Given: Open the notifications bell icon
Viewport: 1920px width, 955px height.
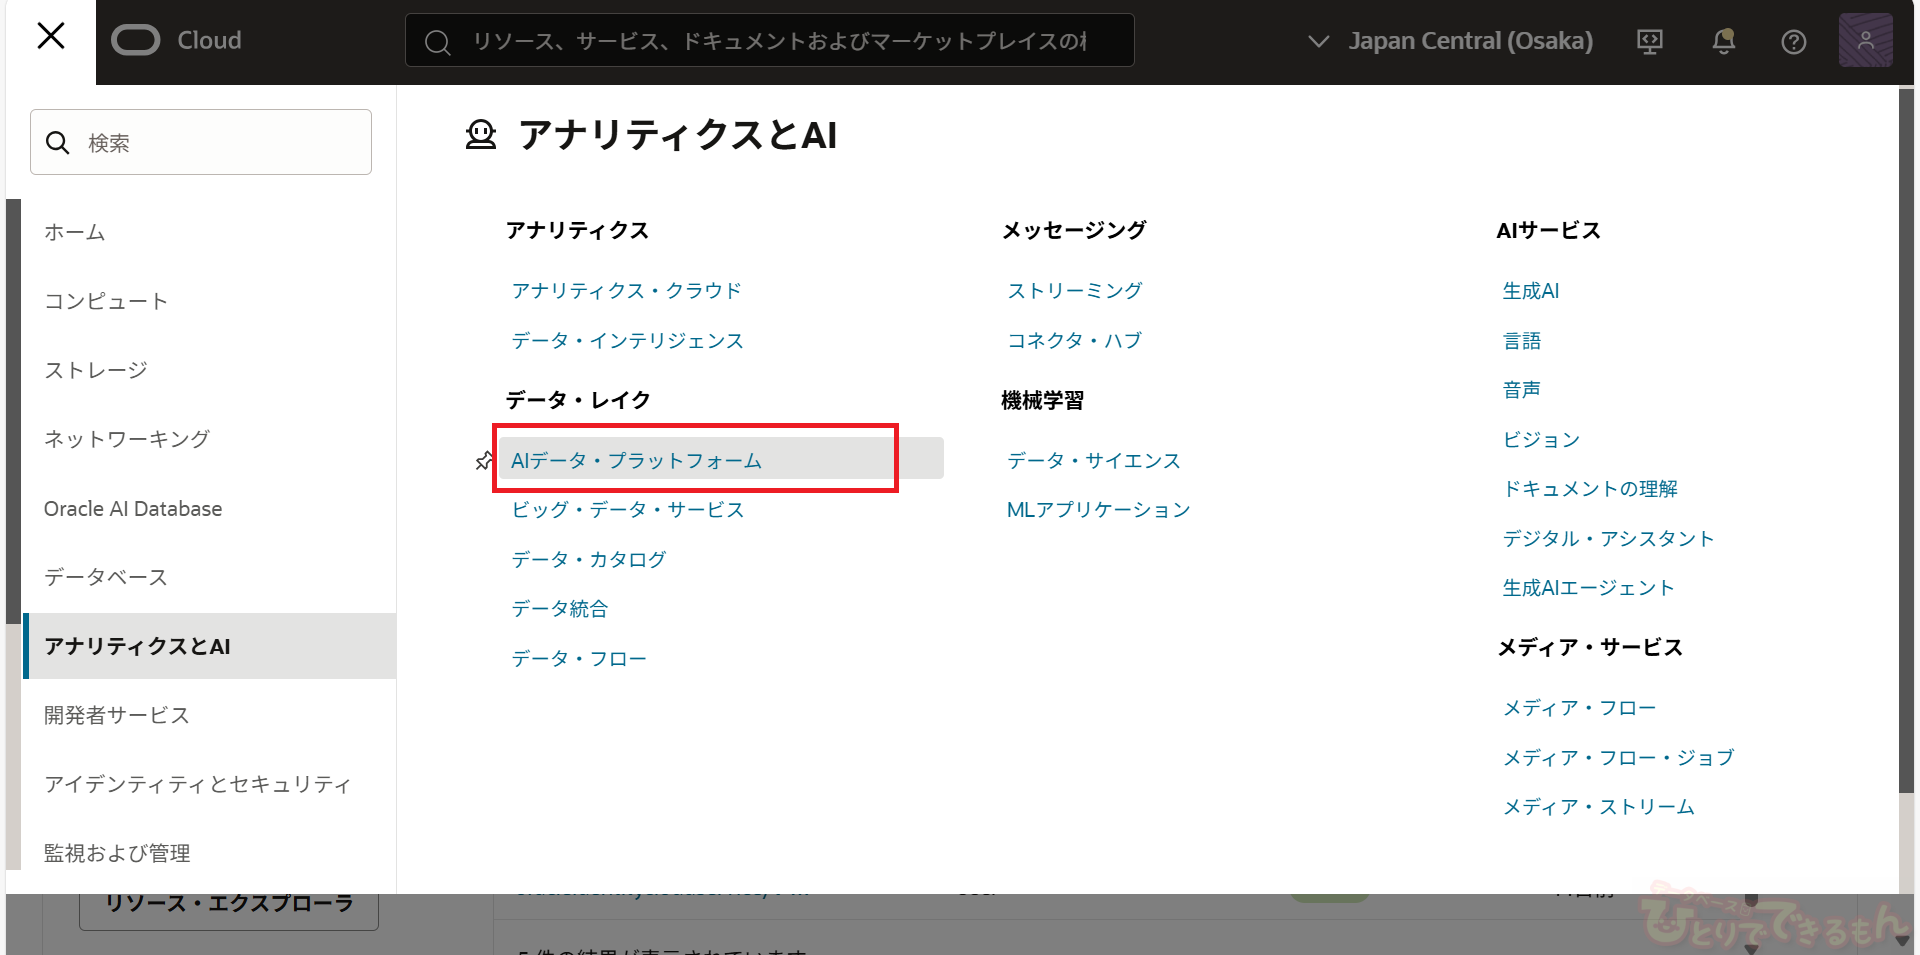Looking at the screenshot, I should (1723, 41).
